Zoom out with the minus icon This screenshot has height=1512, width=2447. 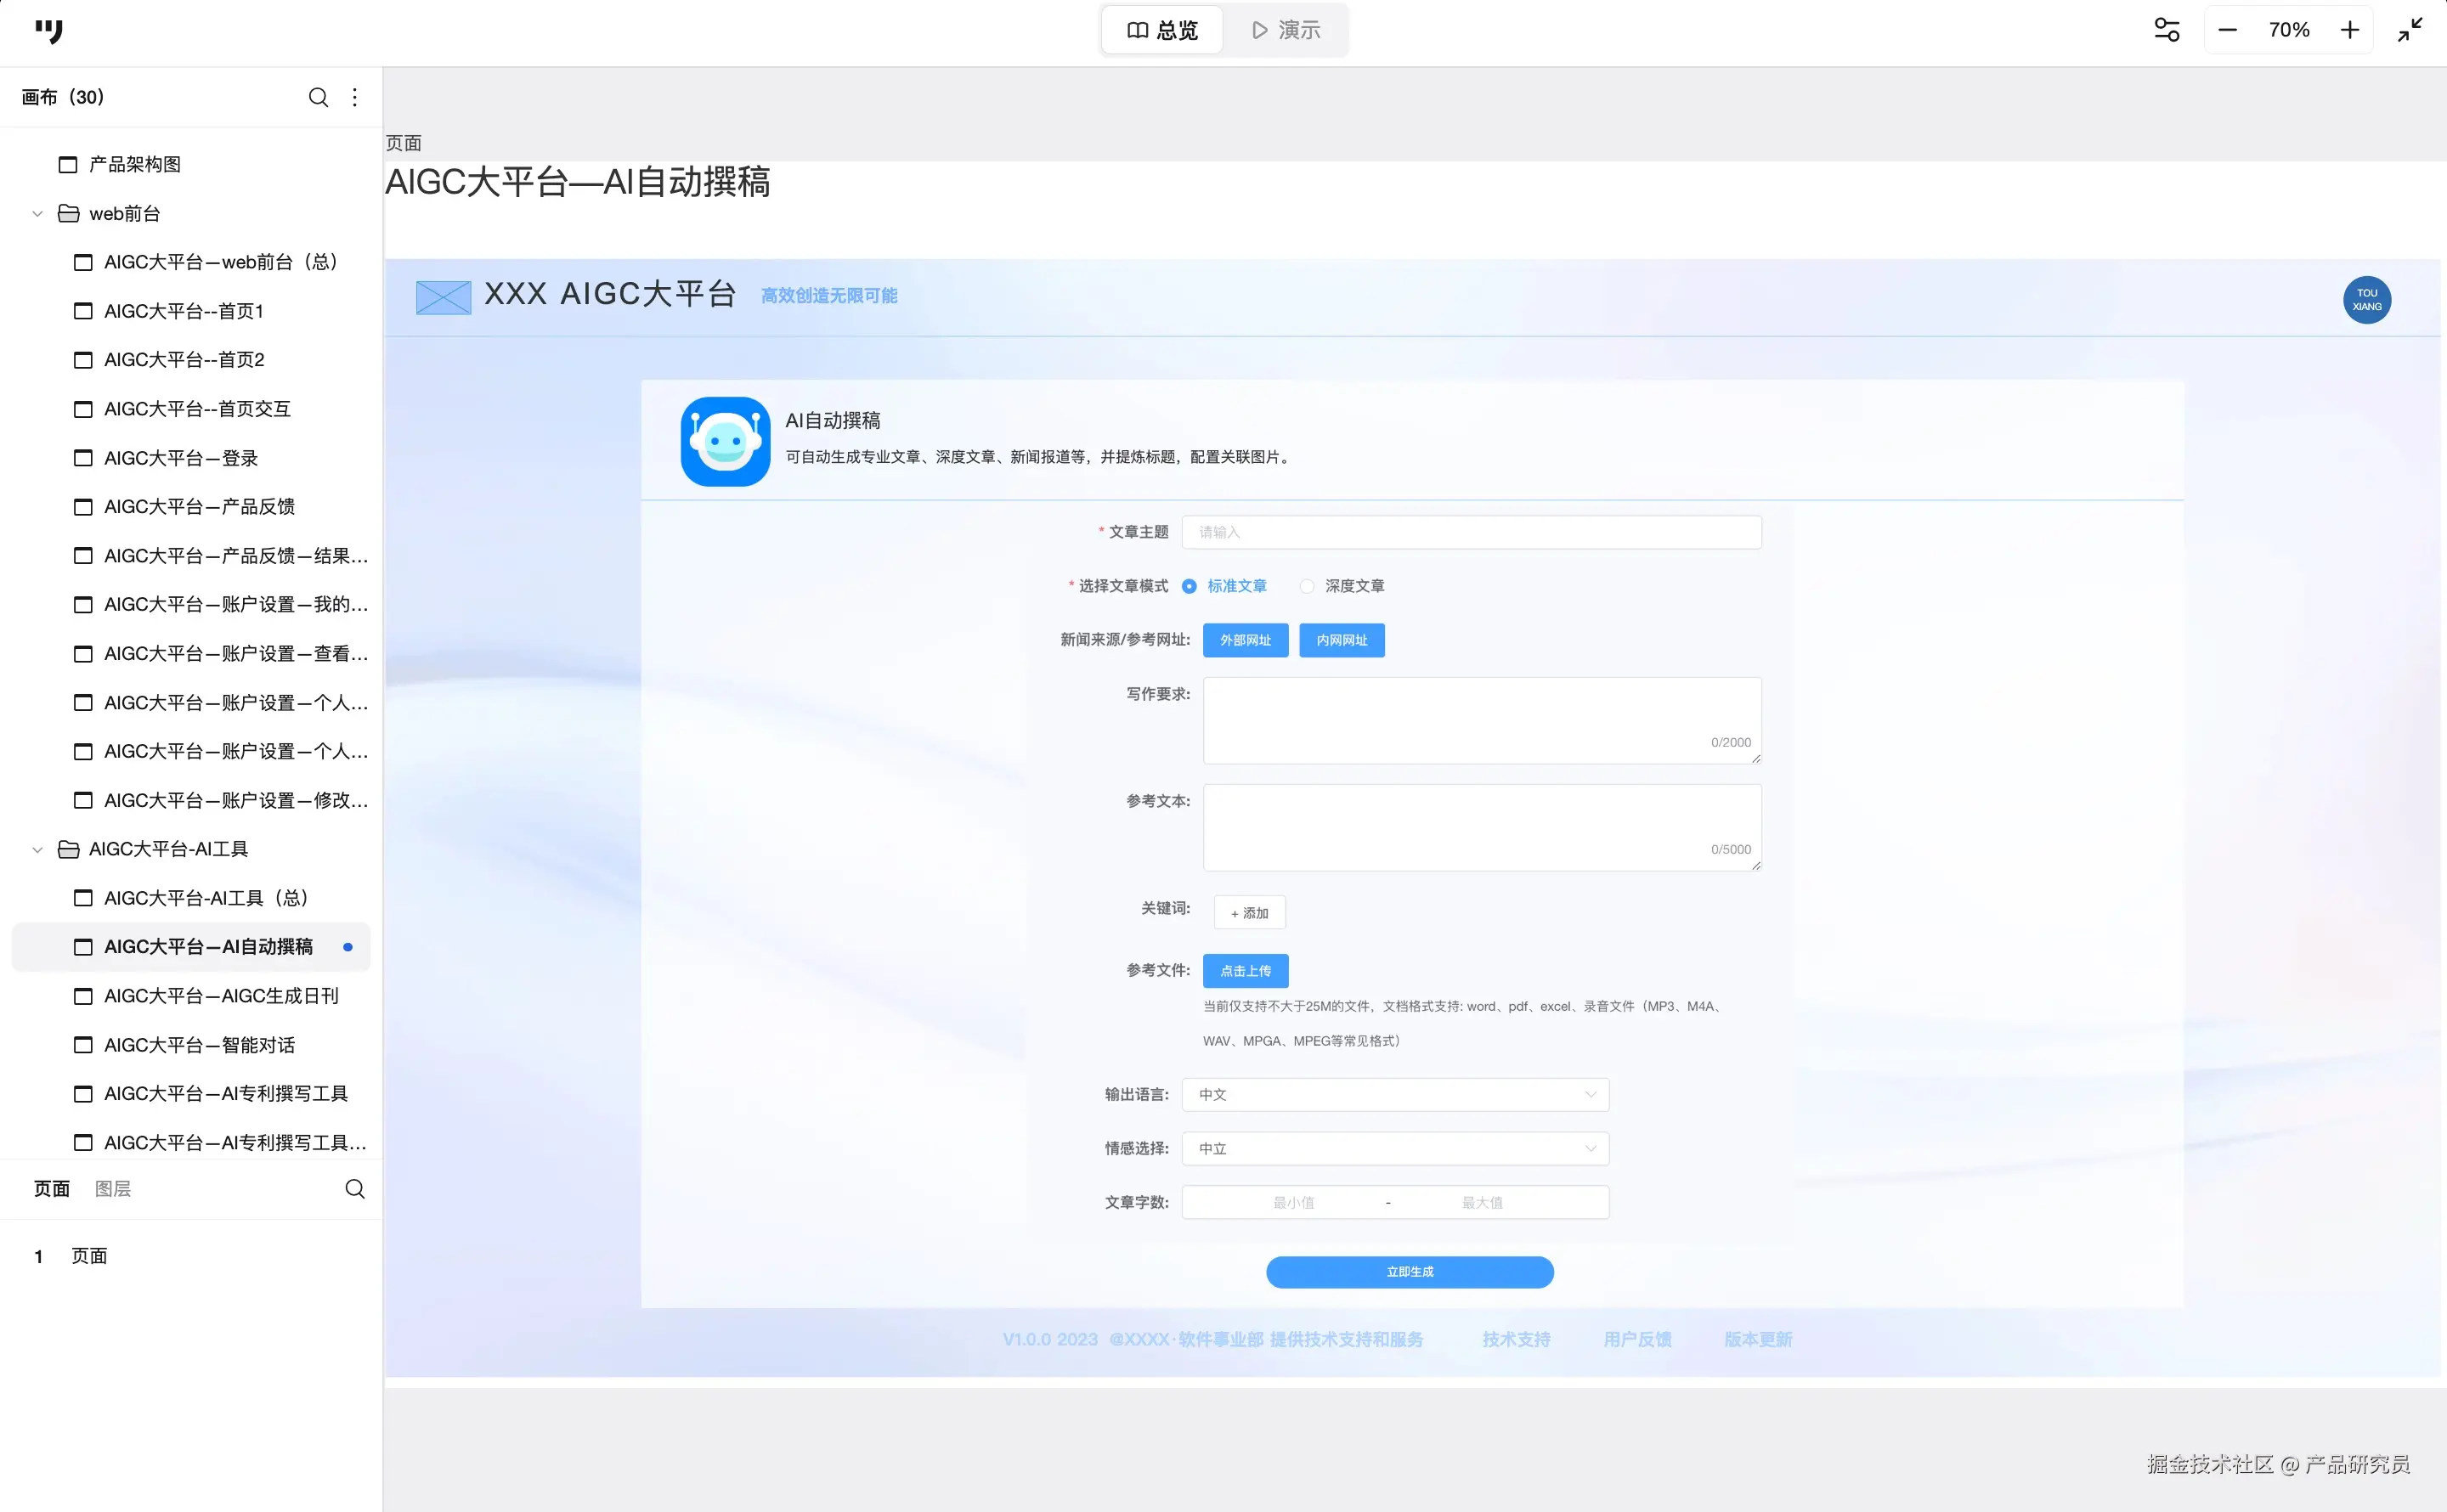(x=2227, y=30)
